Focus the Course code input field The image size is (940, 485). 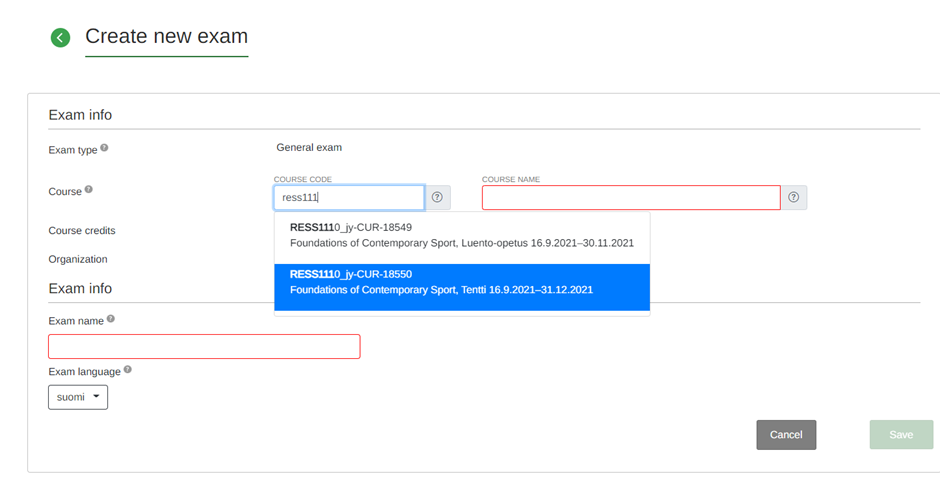349,198
